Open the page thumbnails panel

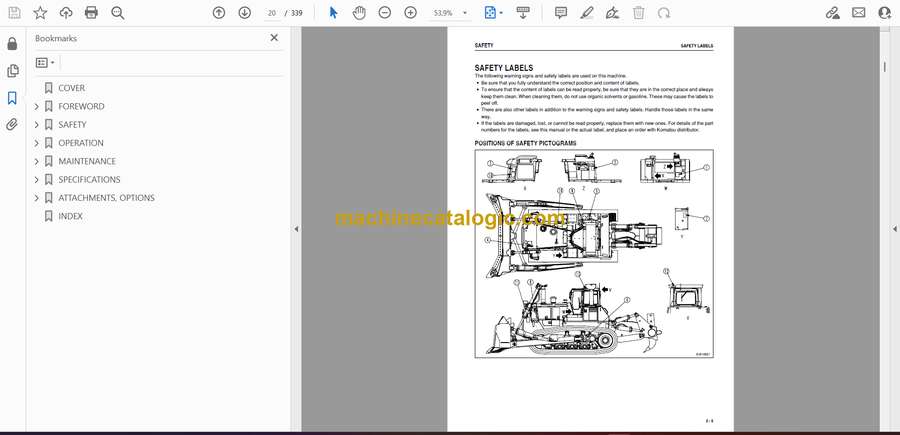(x=12, y=71)
